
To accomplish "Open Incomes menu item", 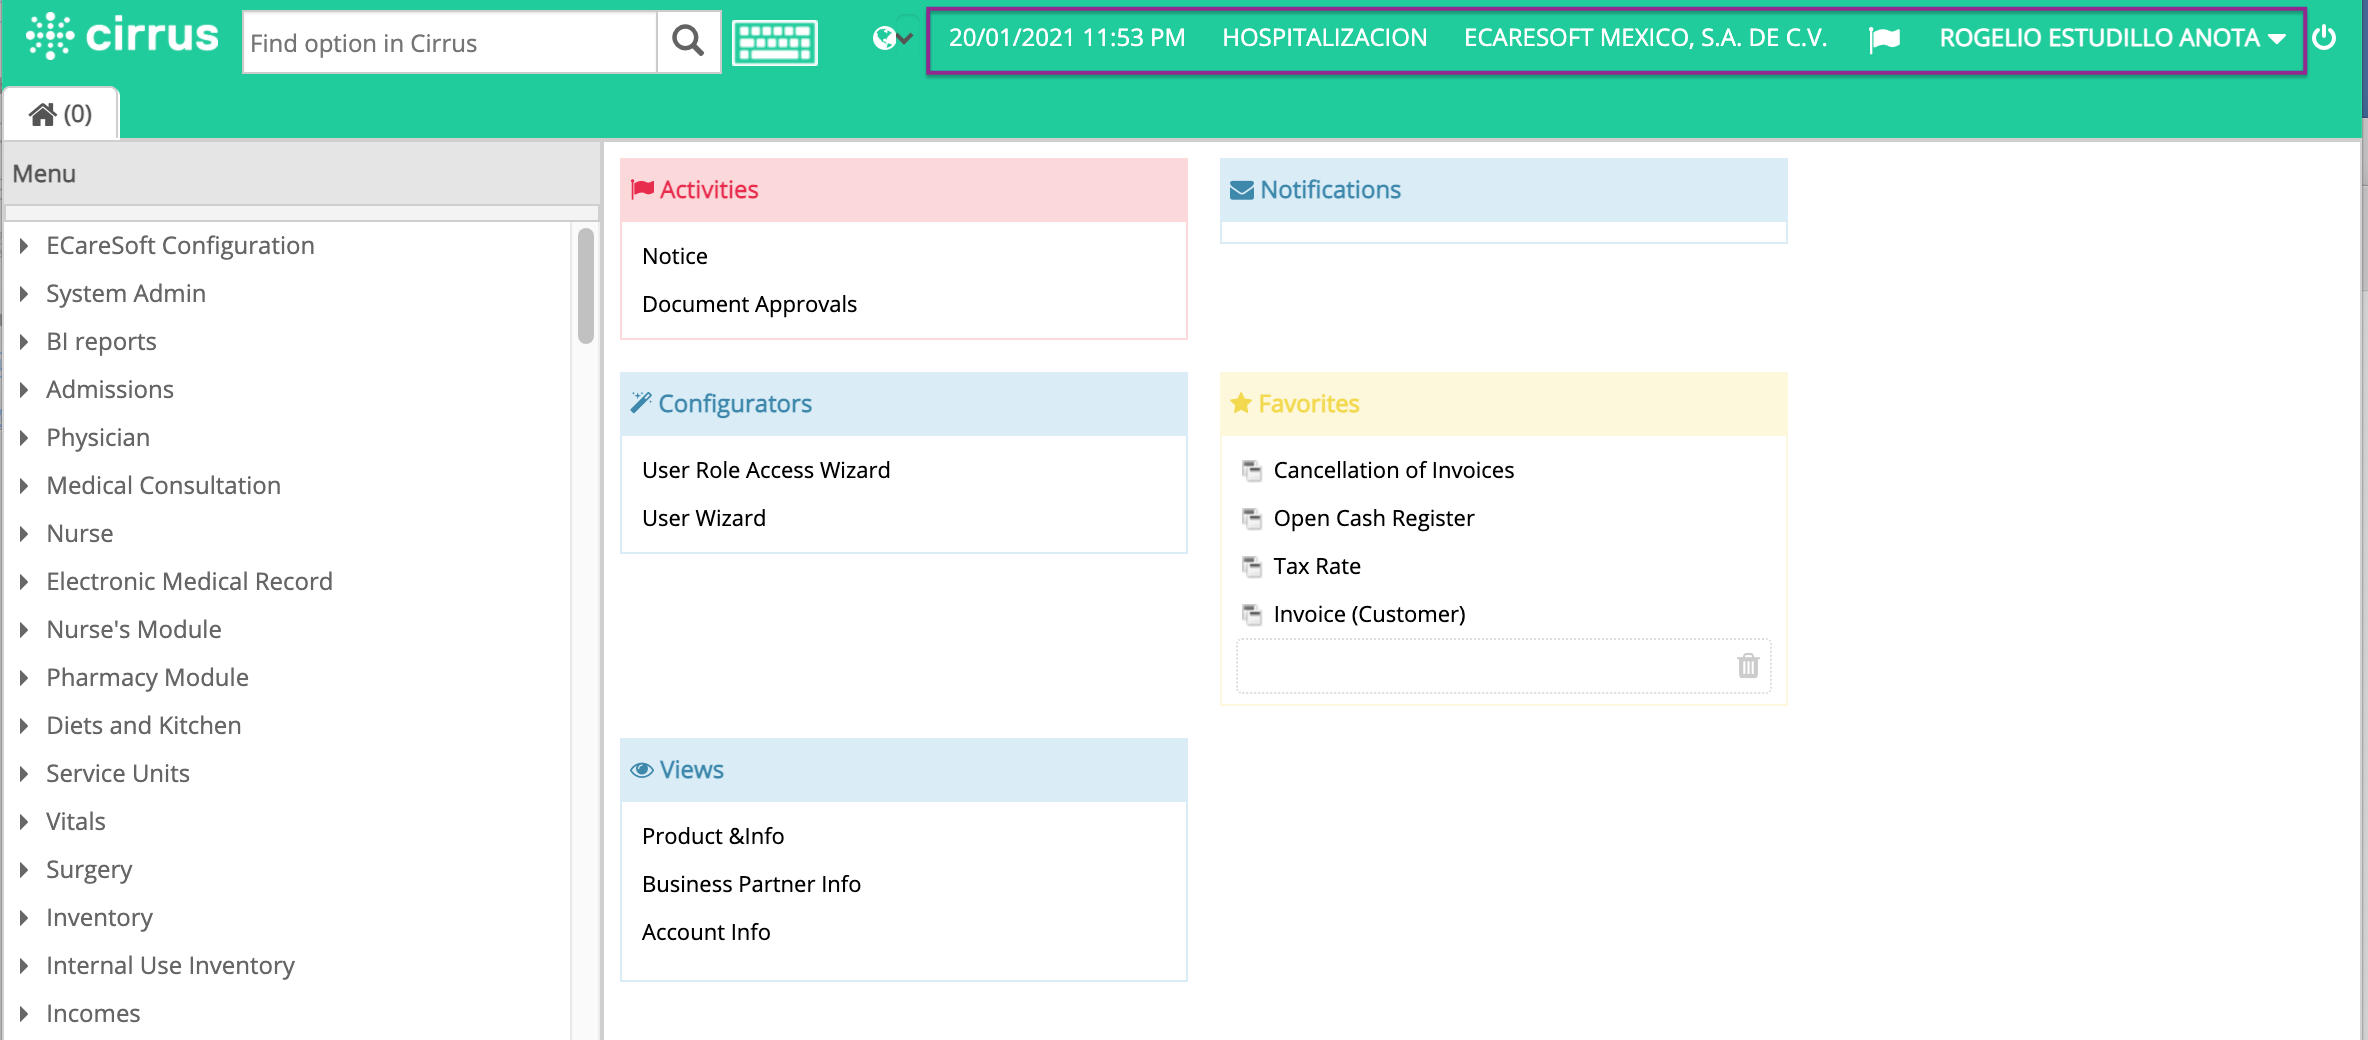I will (x=93, y=1014).
